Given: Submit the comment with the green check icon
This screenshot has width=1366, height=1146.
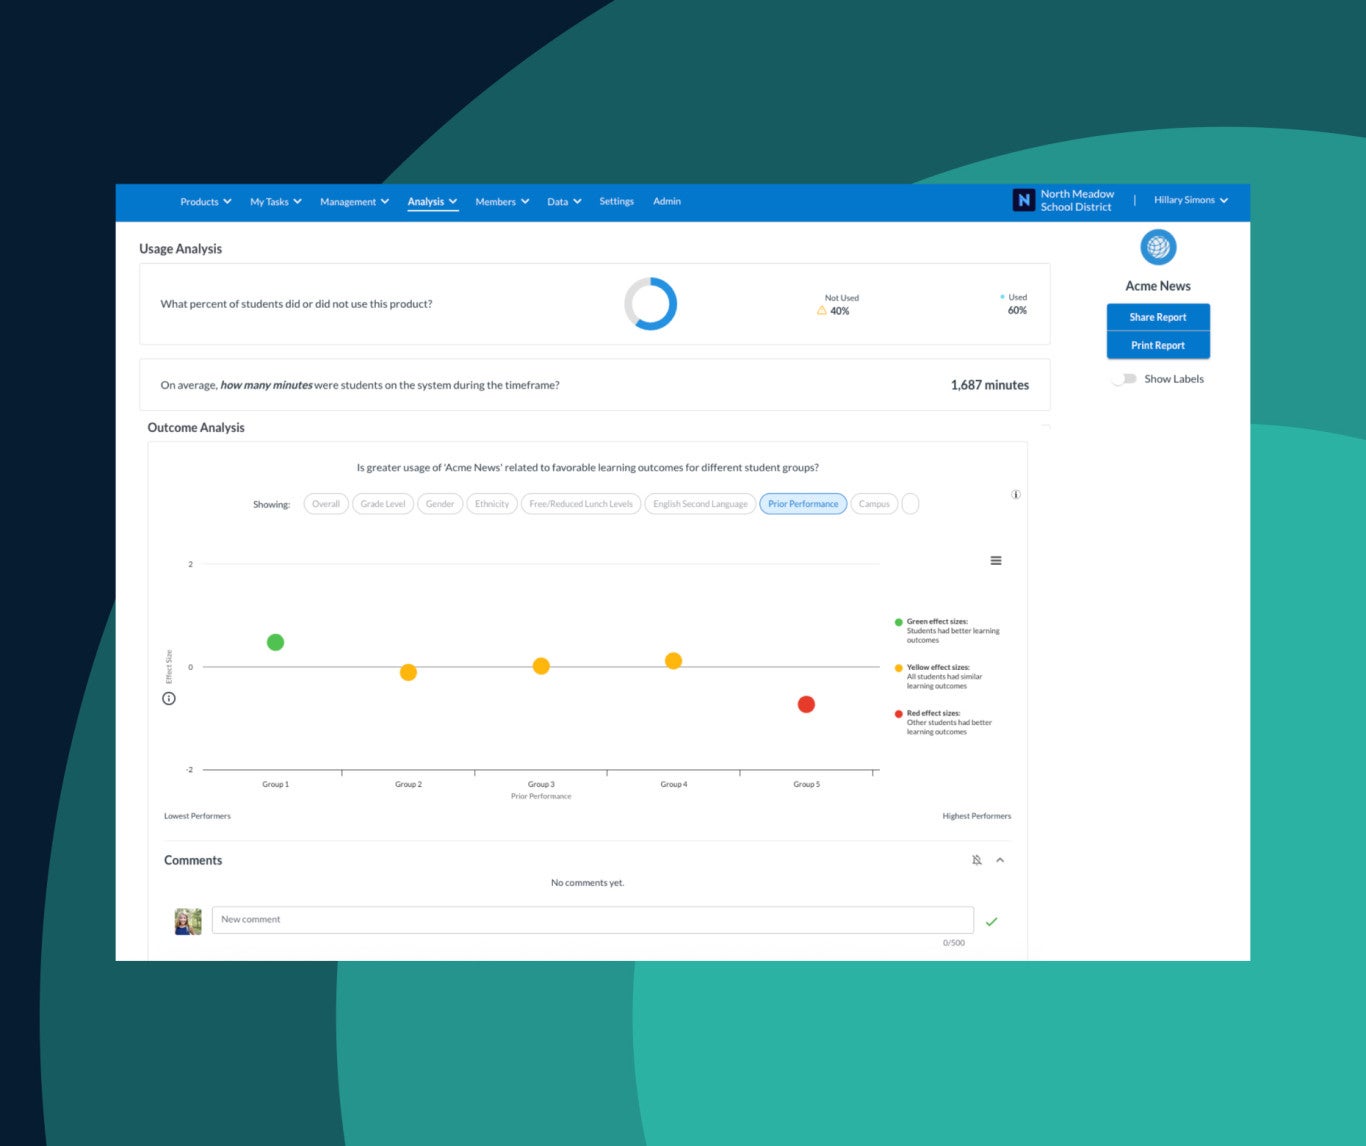Looking at the screenshot, I should [991, 921].
